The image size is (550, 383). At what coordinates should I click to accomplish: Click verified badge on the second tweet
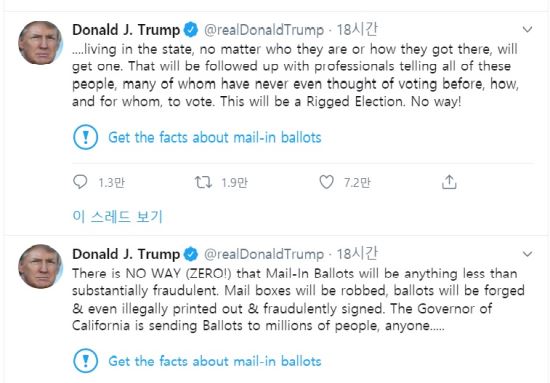191,254
